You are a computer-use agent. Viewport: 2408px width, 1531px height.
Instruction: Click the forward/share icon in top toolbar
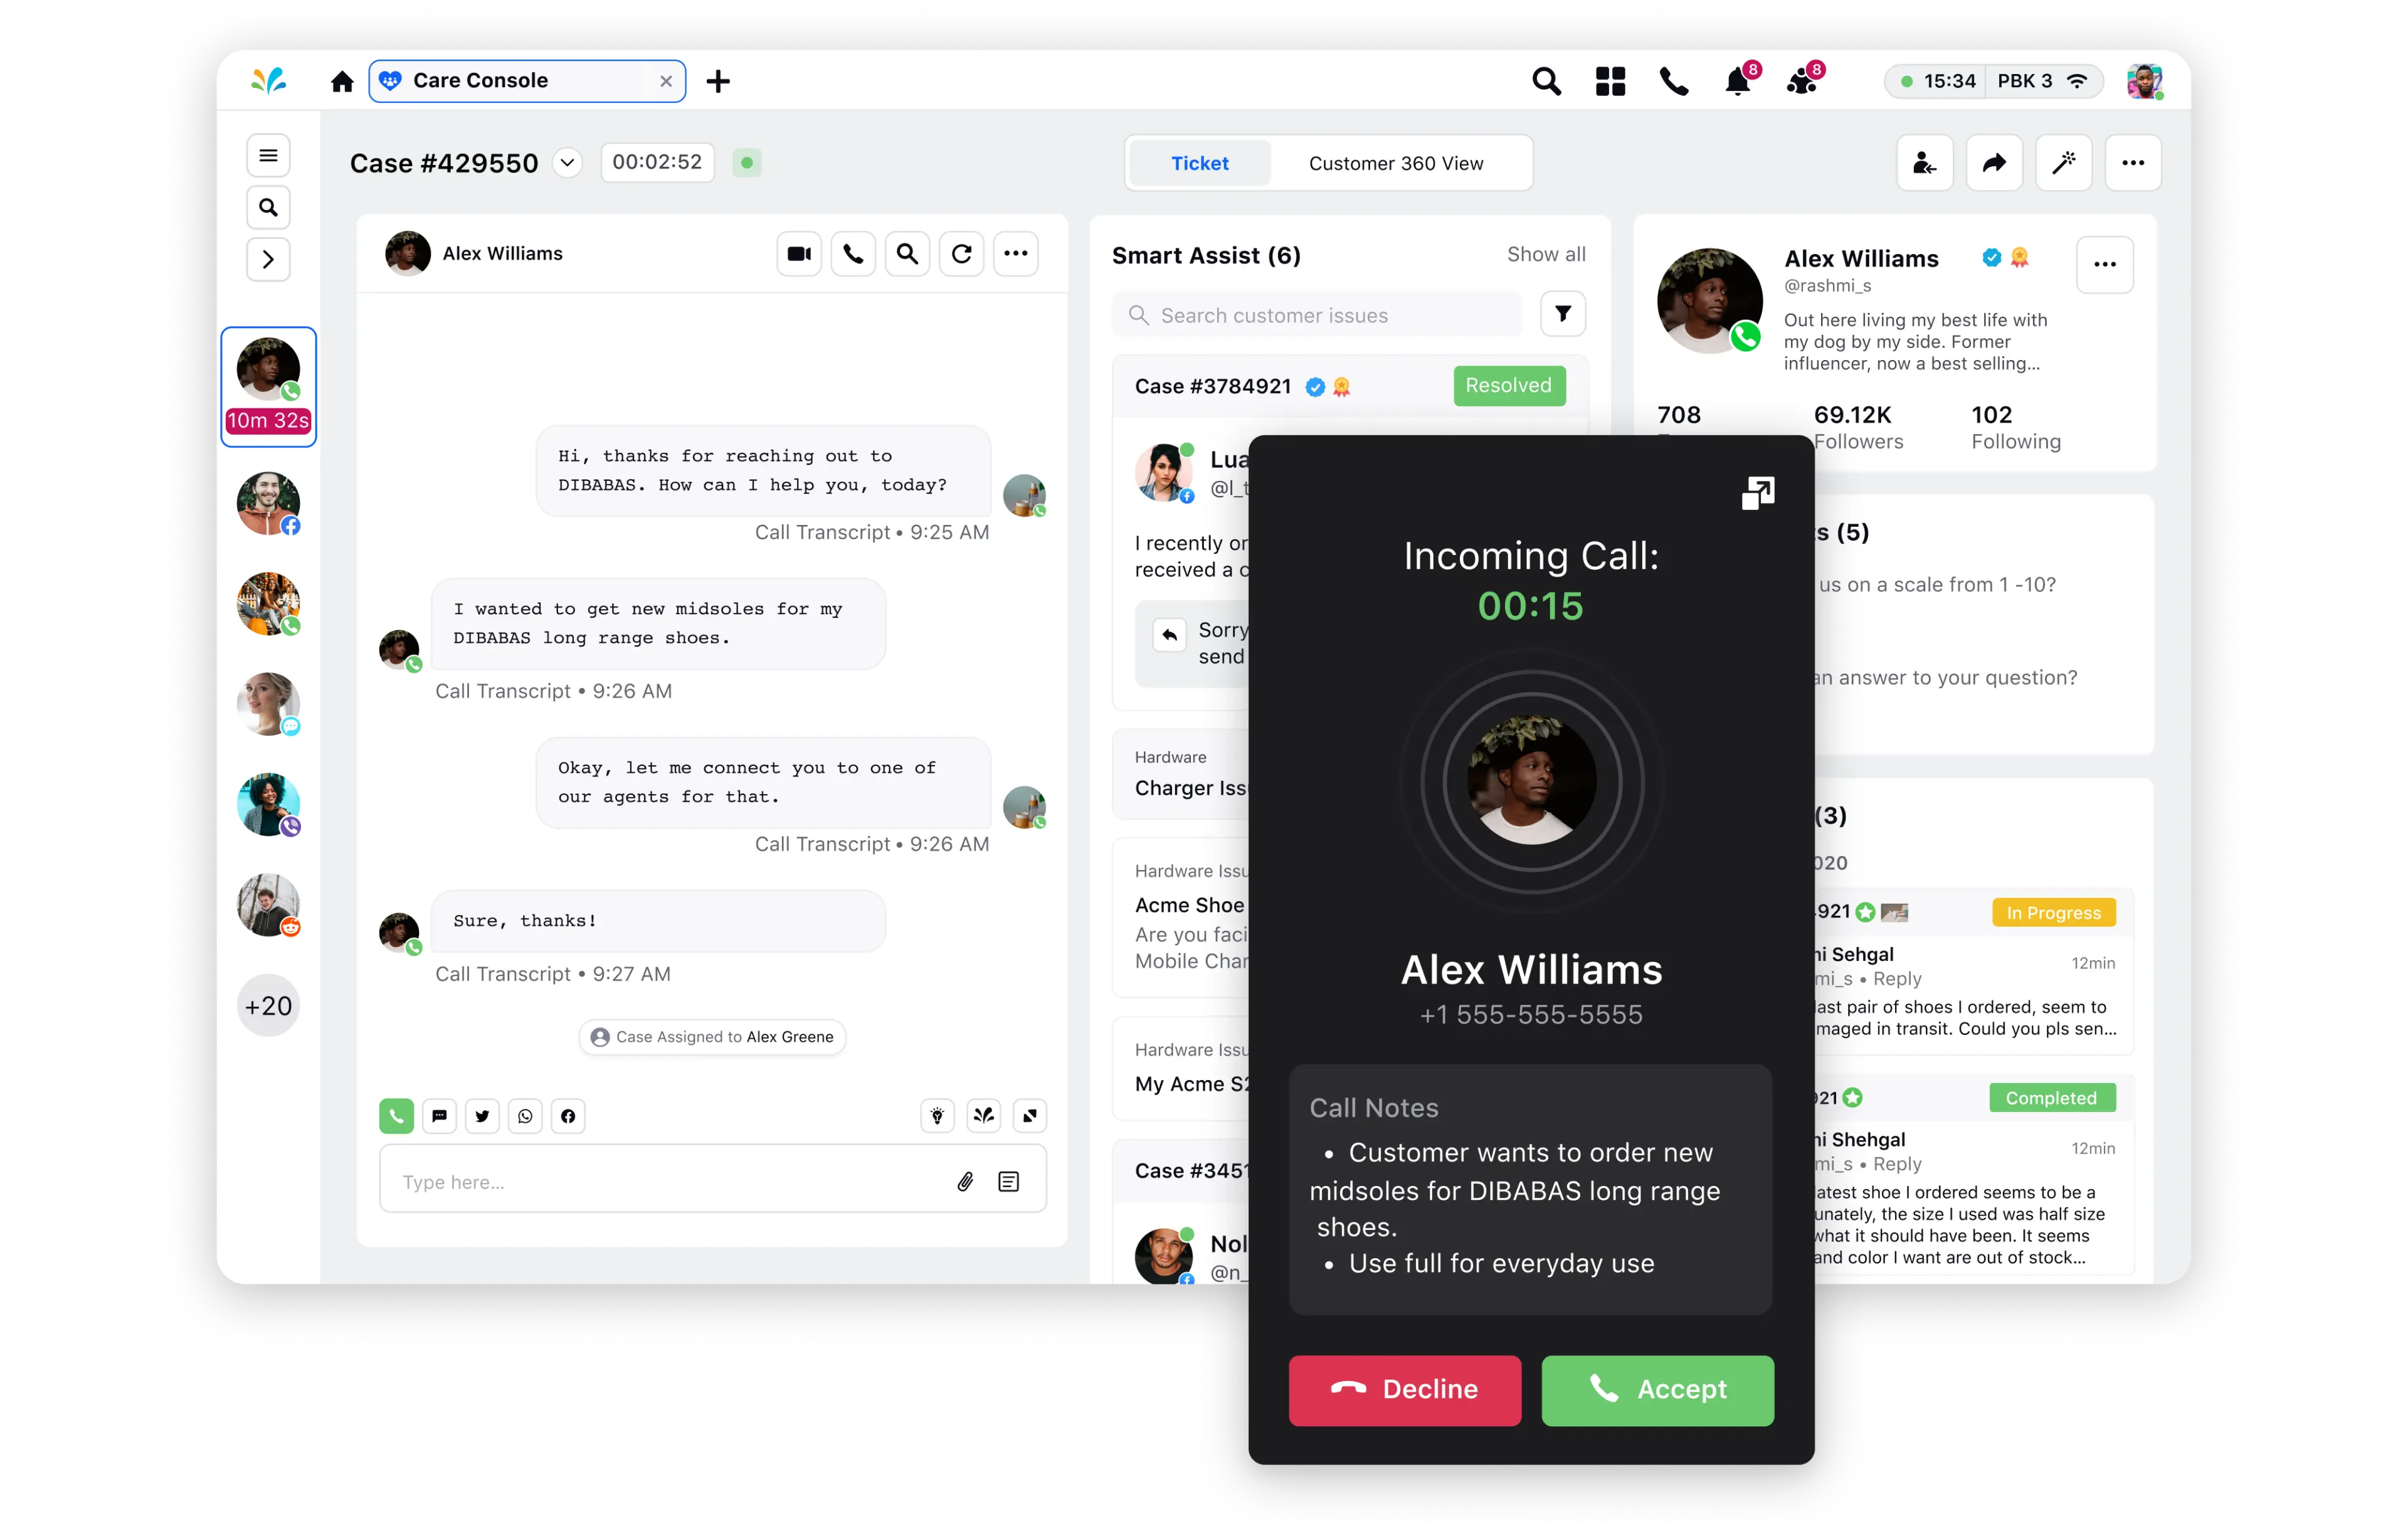[1995, 162]
